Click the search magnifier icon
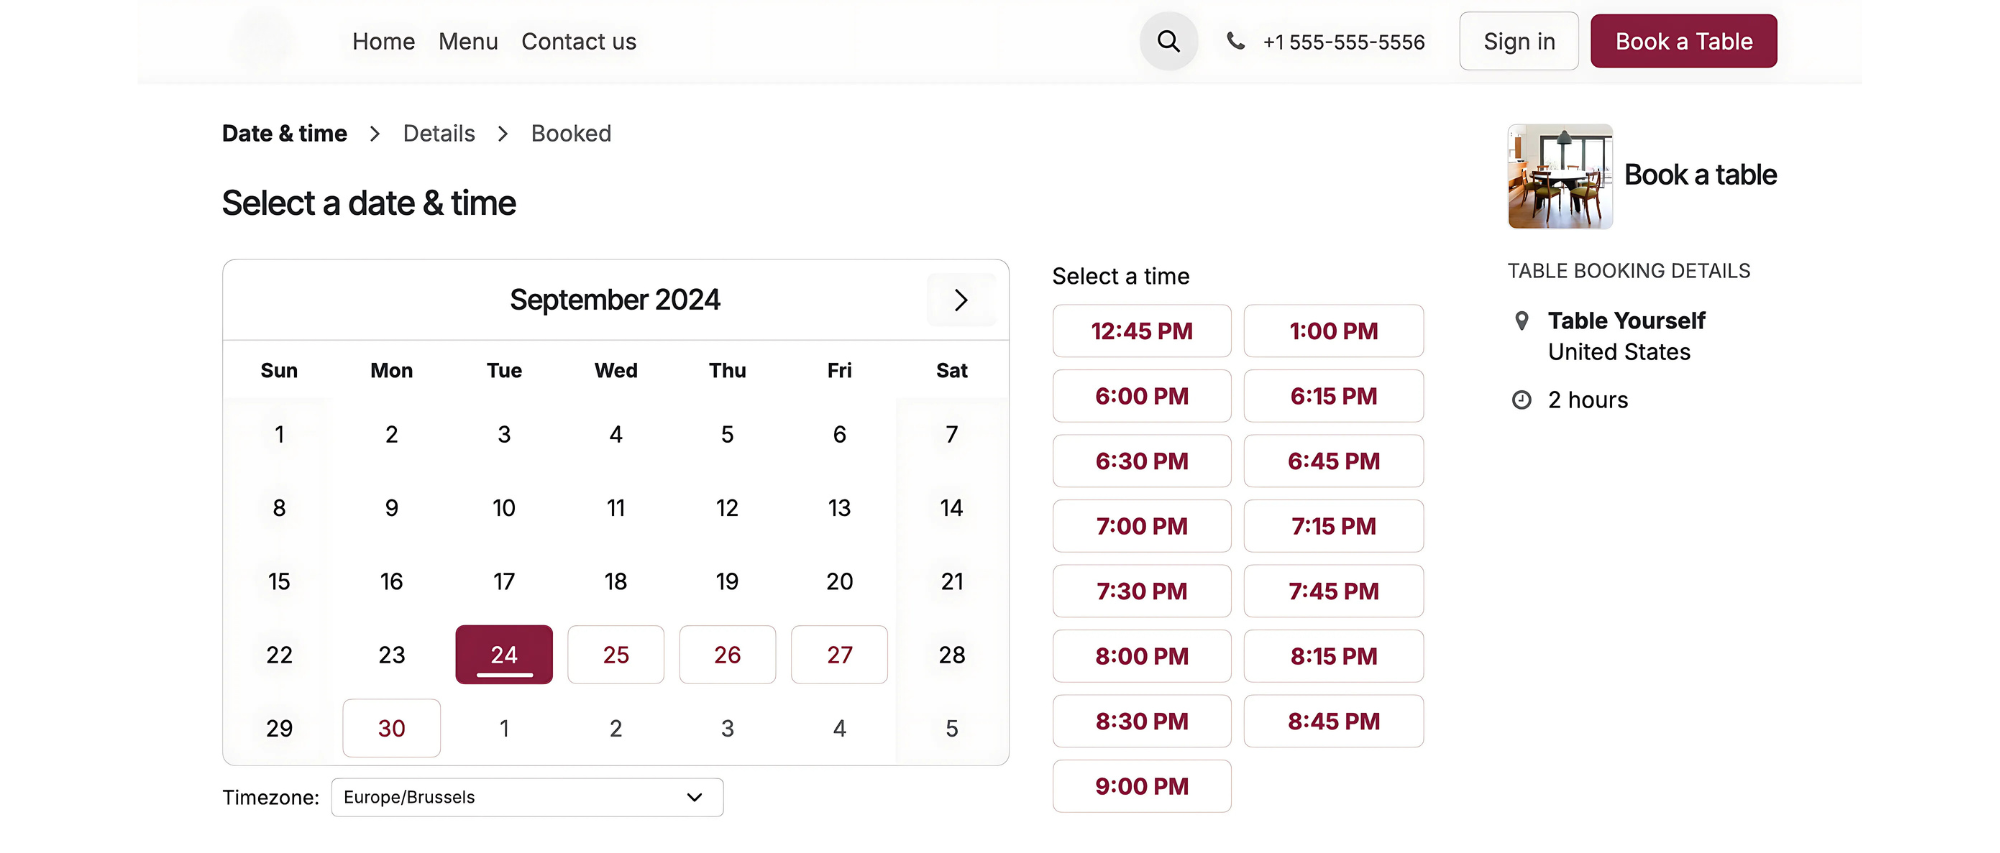Viewport: 2000px width, 853px height. pyautogui.click(x=1168, y=42)
